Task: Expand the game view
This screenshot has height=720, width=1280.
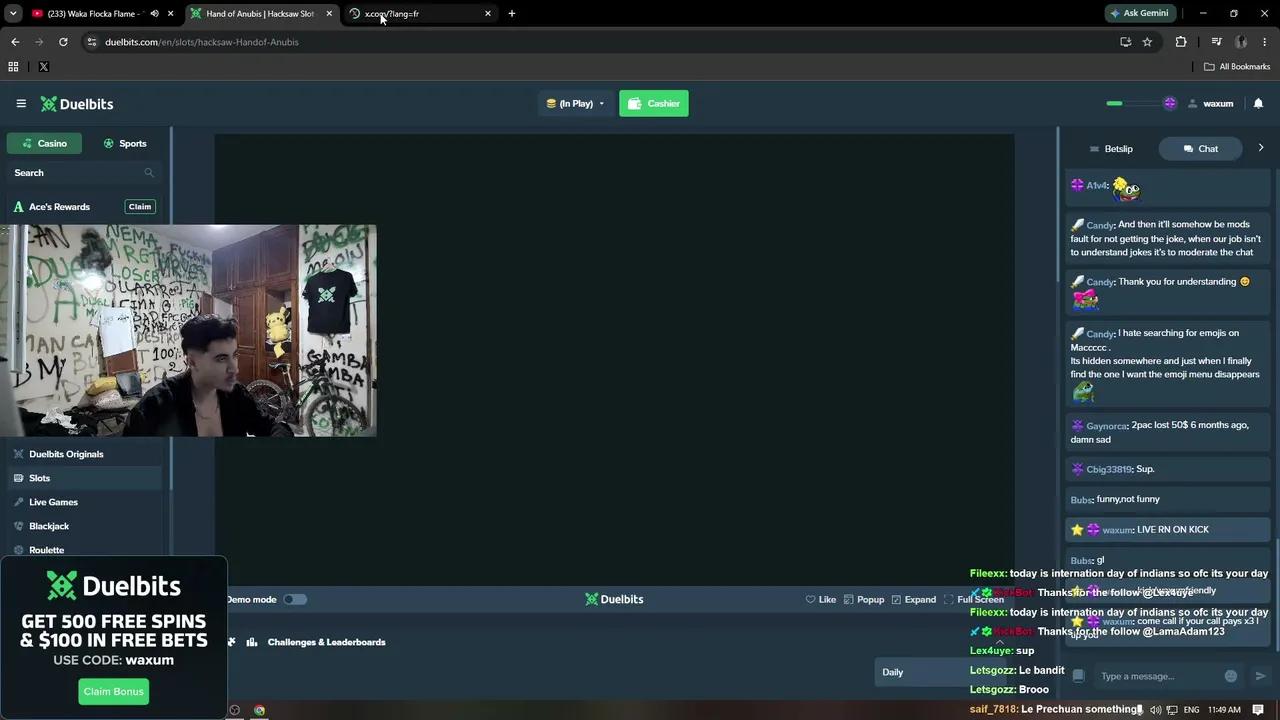Action: tap(914, 600)
